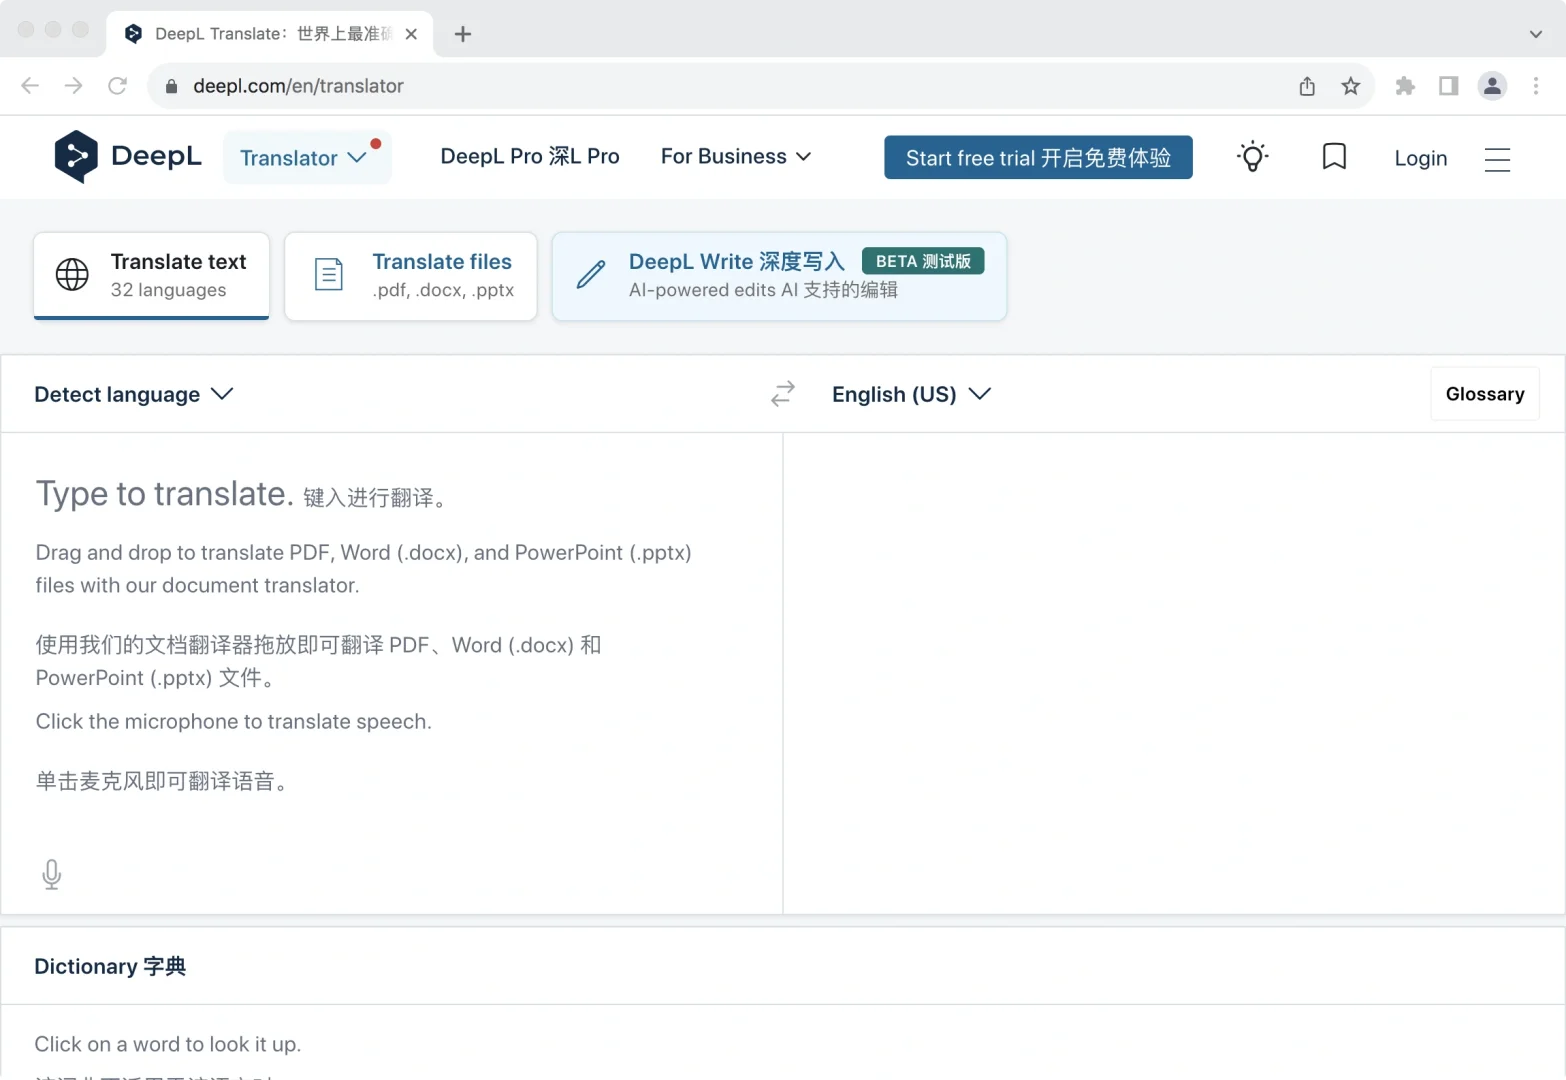Image resolution: width=1566 pixels, height=1080 pixels.
Task: Click the microphone to translate speech
Action: tap(52, 875)
